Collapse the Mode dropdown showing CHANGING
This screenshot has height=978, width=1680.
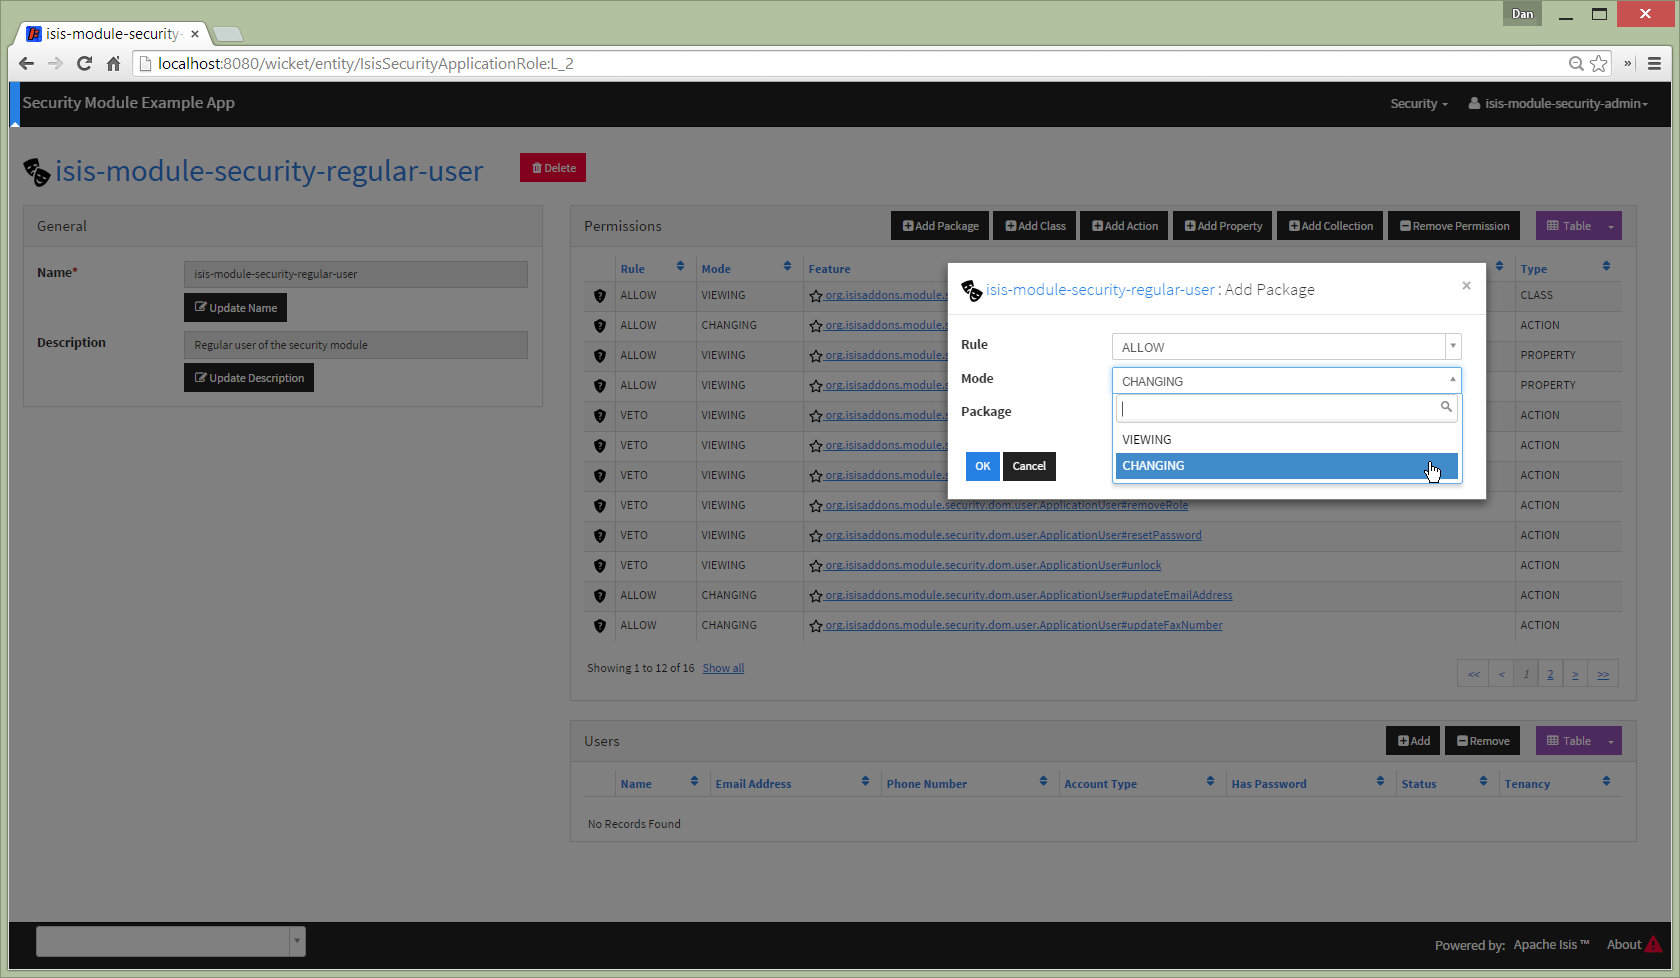tap(1286, 381)
